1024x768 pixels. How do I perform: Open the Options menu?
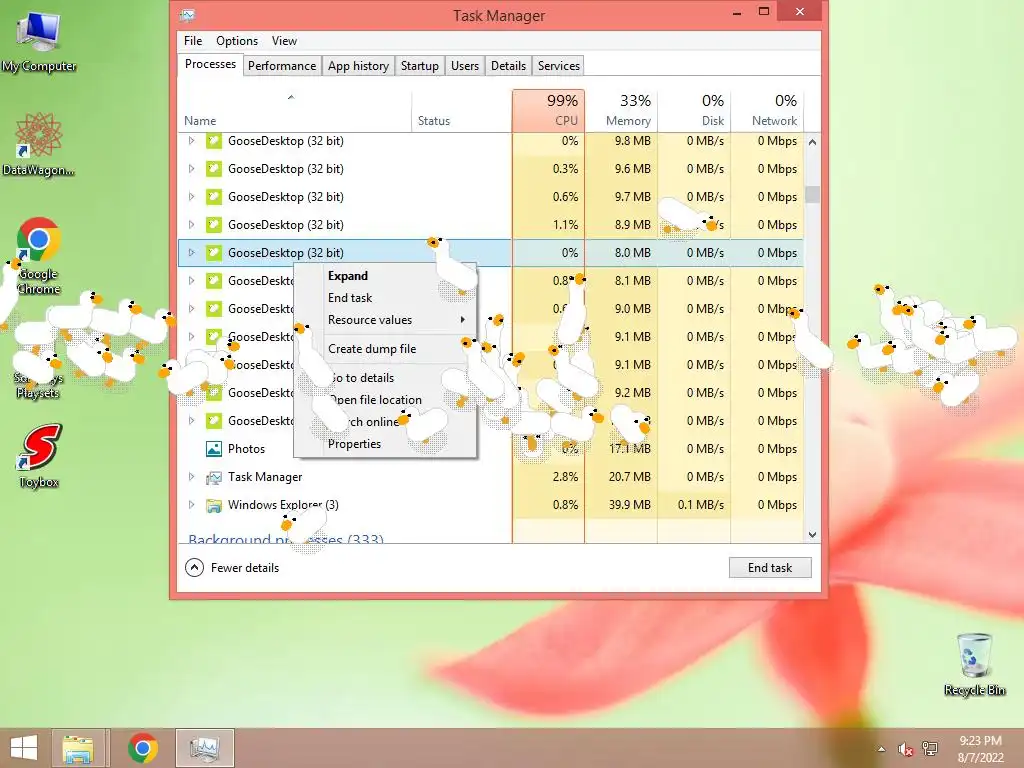(x=237, y=40)
